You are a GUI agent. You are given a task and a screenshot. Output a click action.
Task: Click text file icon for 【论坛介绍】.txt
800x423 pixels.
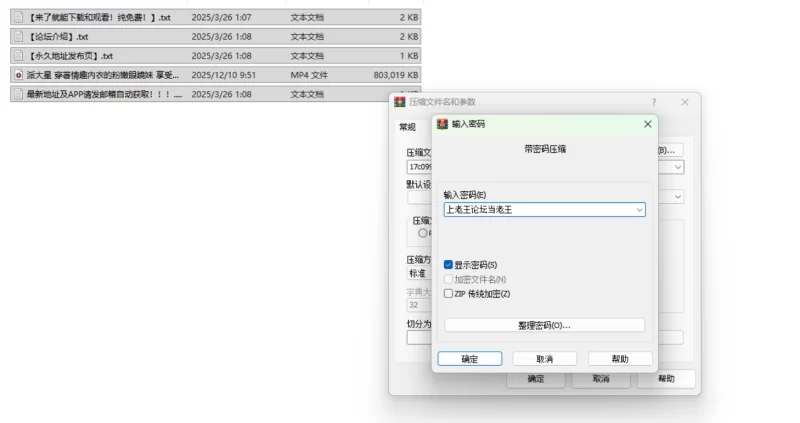pos(18,37)
